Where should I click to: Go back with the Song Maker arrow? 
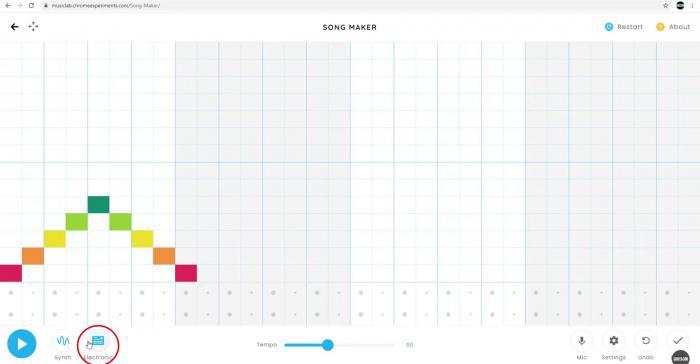(x=15, y=27)
